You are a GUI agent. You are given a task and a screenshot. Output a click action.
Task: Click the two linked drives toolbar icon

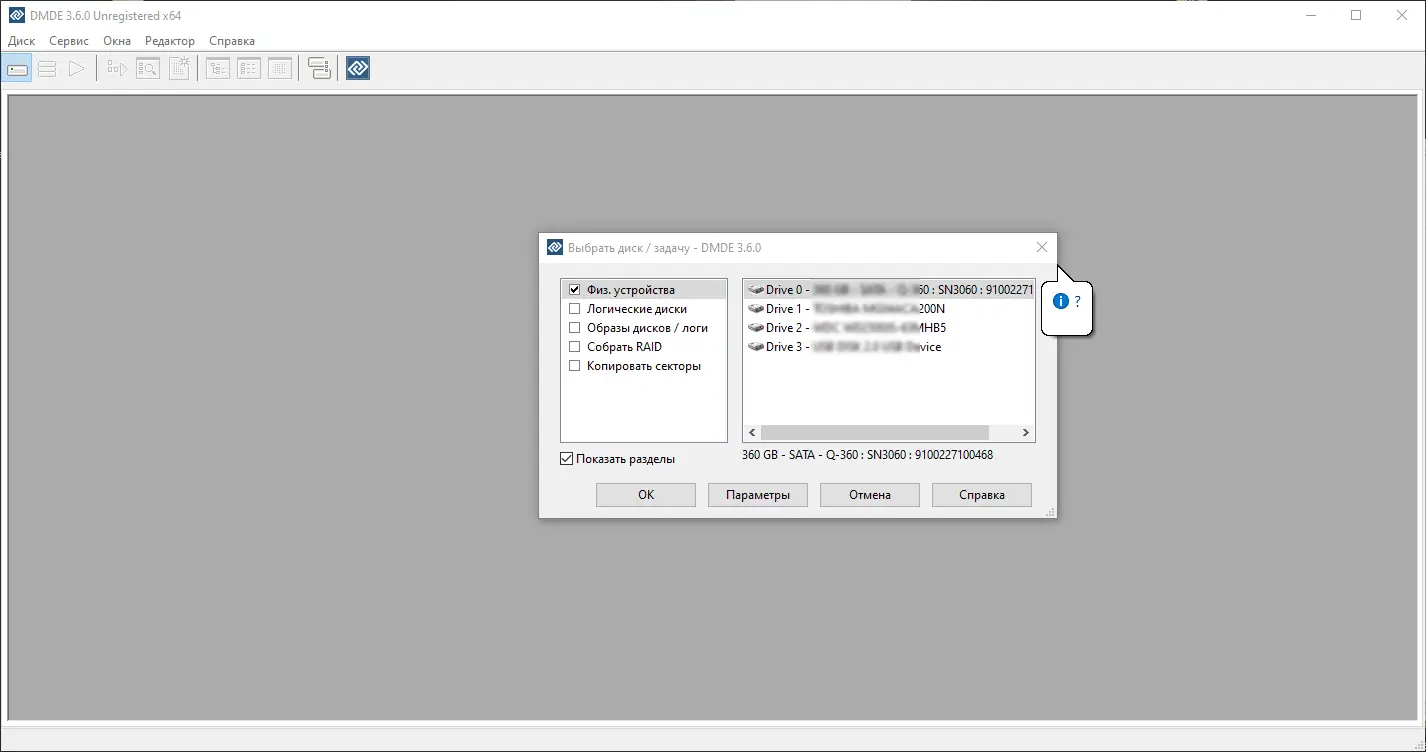click(x=319, y=68)
